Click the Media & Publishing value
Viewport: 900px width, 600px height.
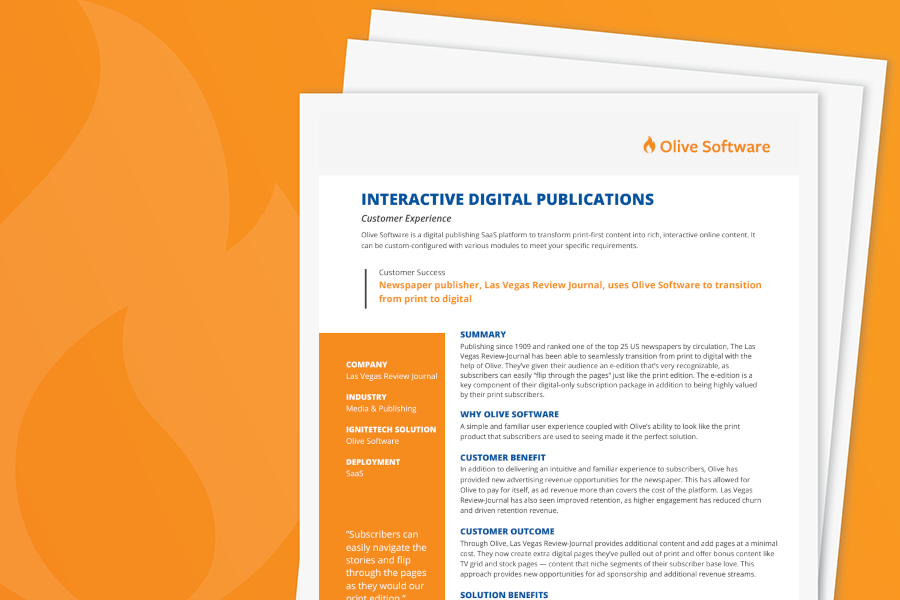(x=381, y=409)
